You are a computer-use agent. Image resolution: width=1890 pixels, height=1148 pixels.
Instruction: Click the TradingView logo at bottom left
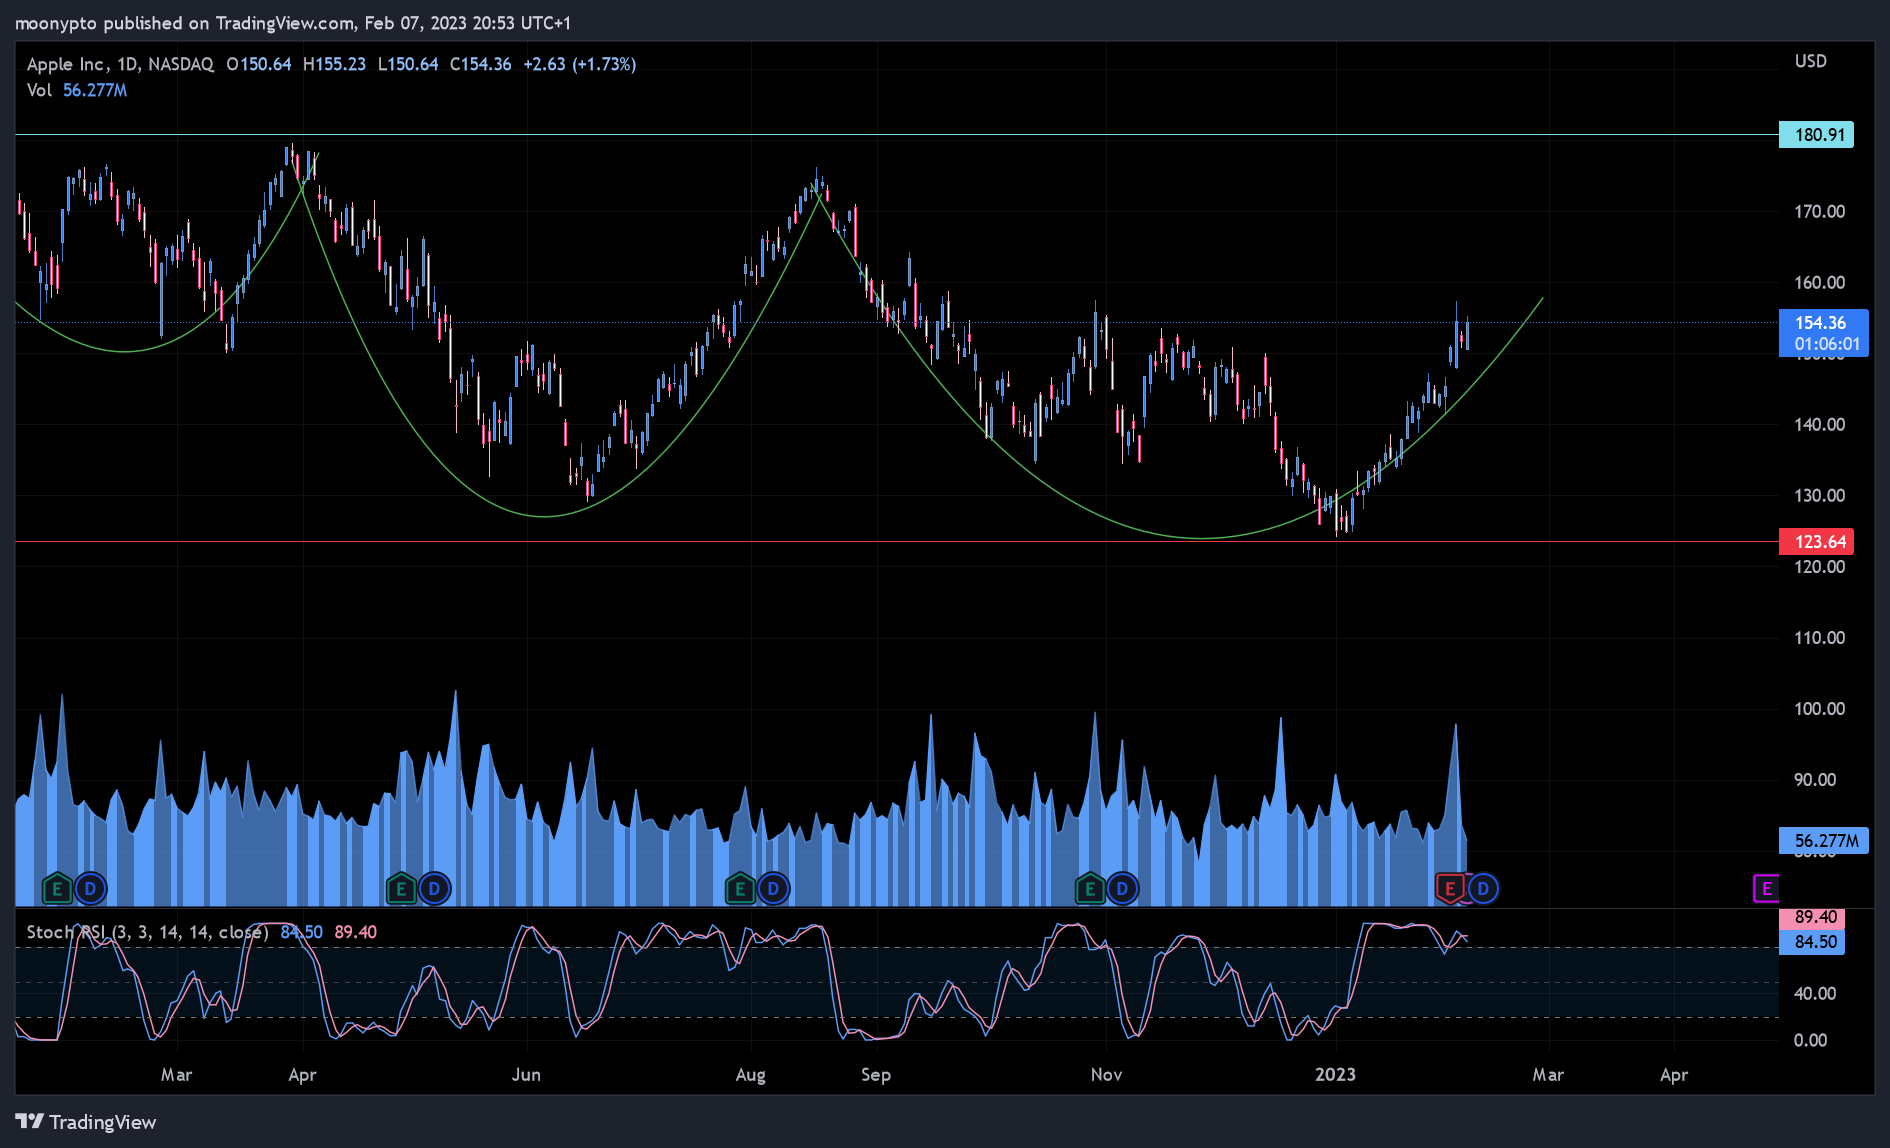coord(86,1122)
